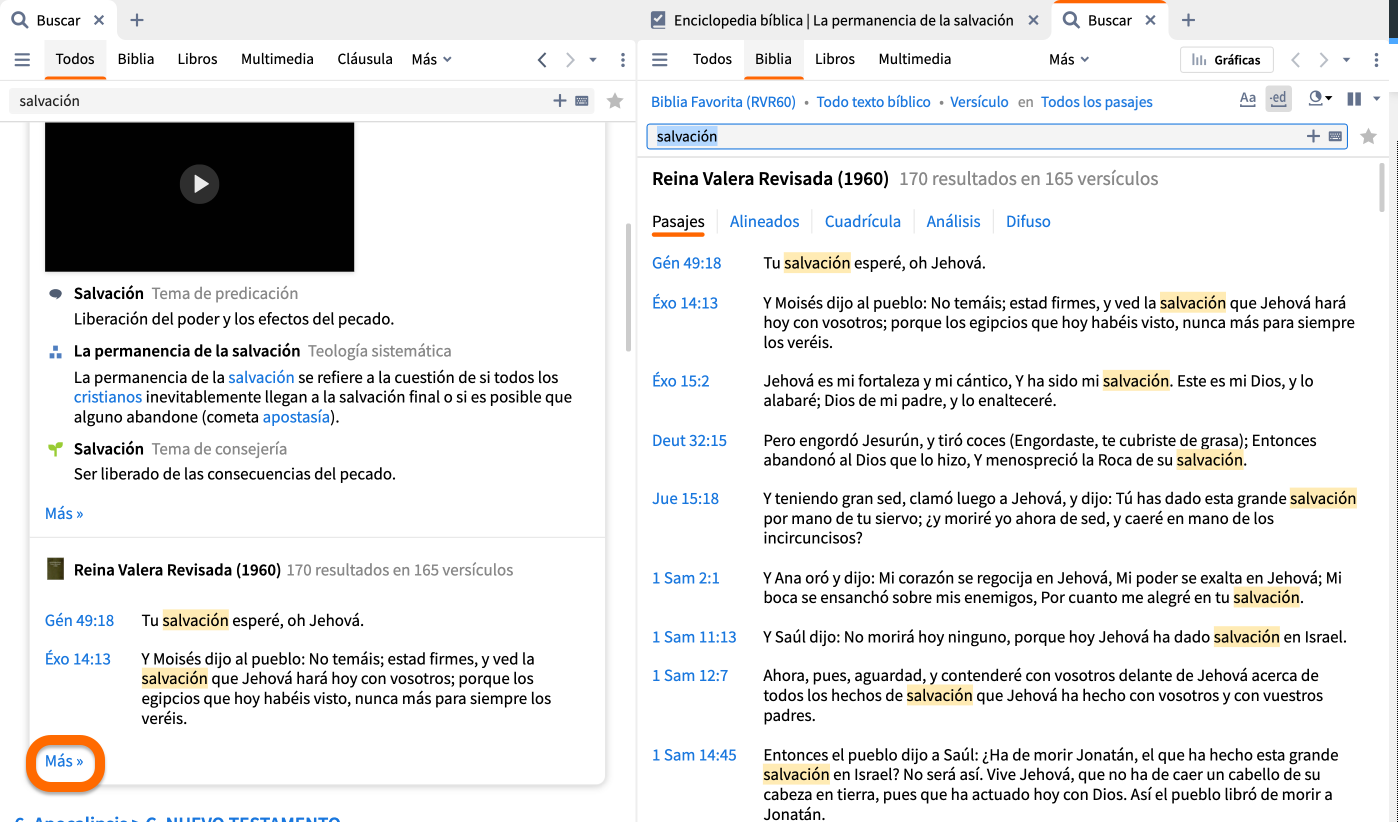Close the second Buscar tab

tap(1150, 20)
